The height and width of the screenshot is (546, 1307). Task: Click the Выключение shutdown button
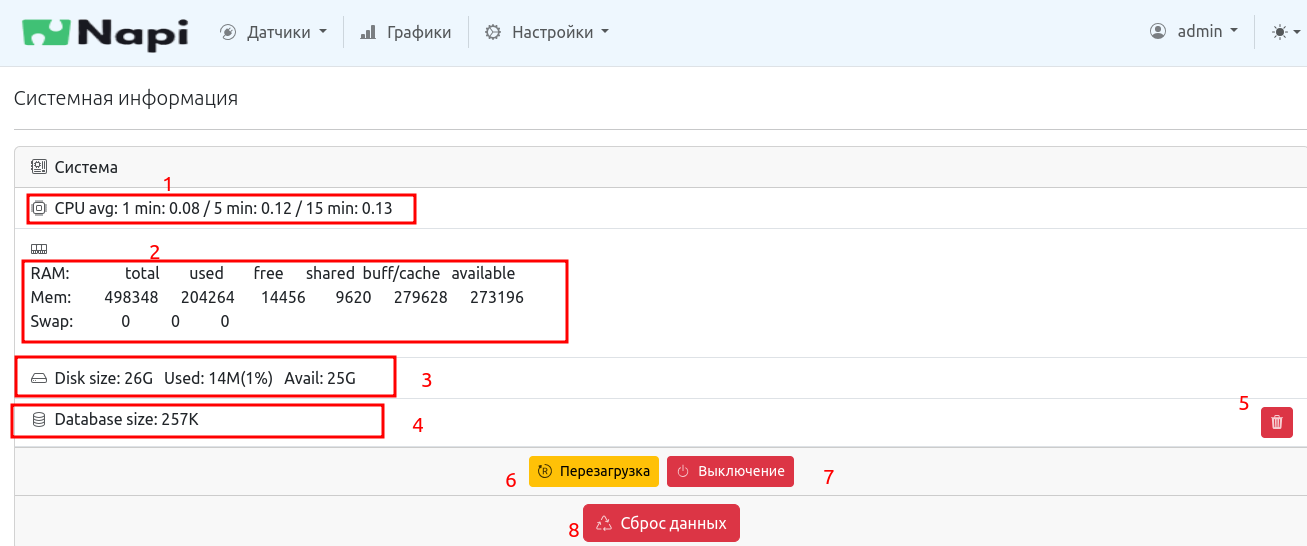click(730, 471)
